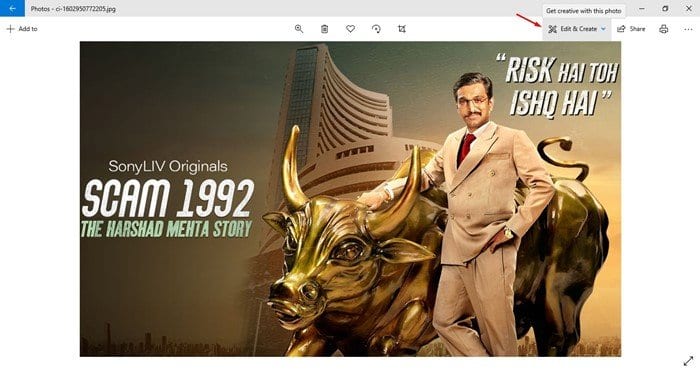The height and width of the screenshot is (371, 700).
Task: Click the back arrow button
Action: (x=12, y=8)
